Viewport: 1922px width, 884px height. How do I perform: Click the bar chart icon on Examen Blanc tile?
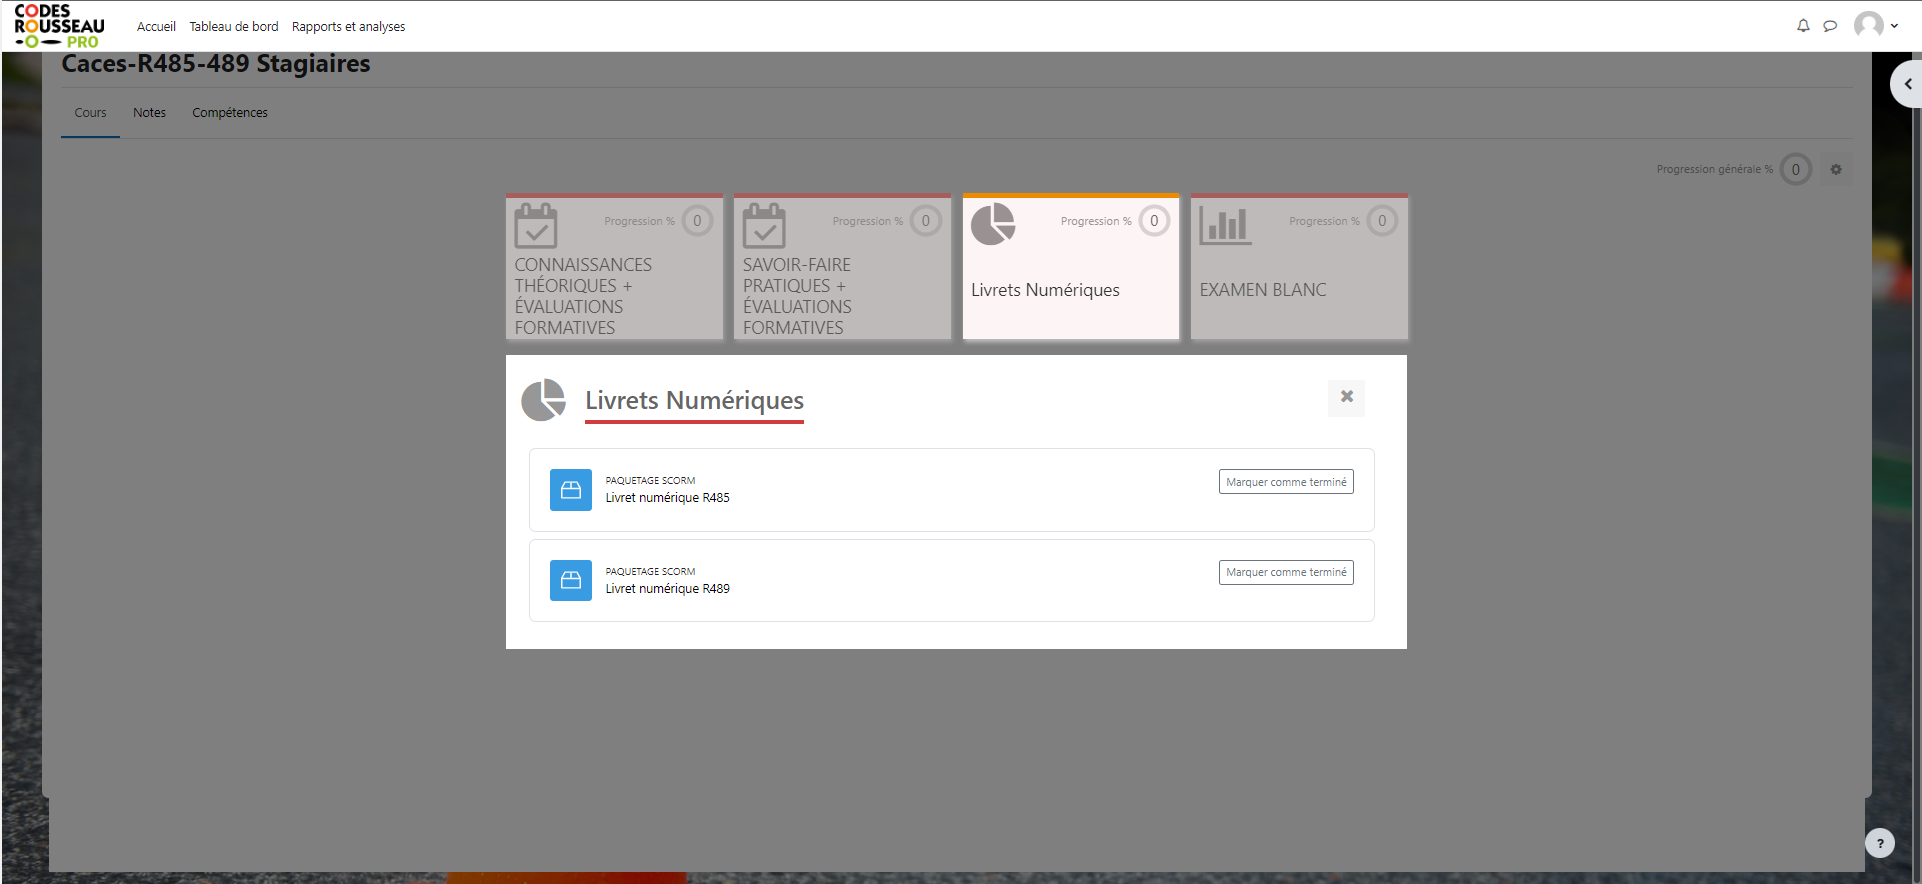pyautogui.click(x=1225, y=226)
